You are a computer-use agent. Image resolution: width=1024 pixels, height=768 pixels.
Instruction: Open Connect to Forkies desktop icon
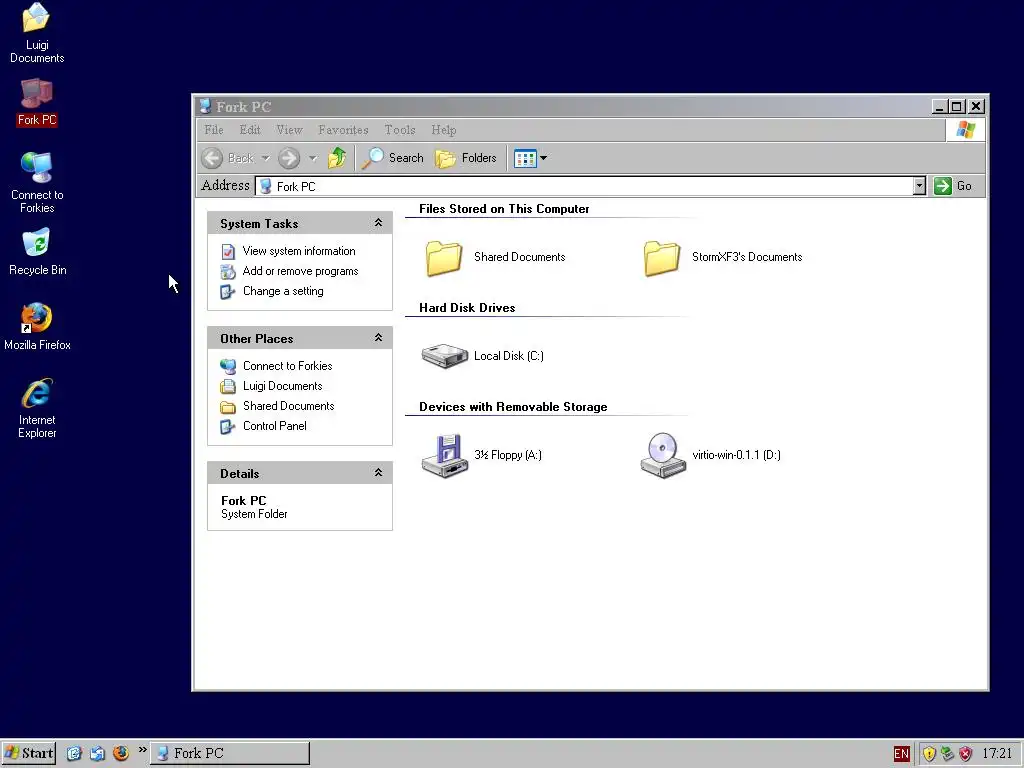37,182
